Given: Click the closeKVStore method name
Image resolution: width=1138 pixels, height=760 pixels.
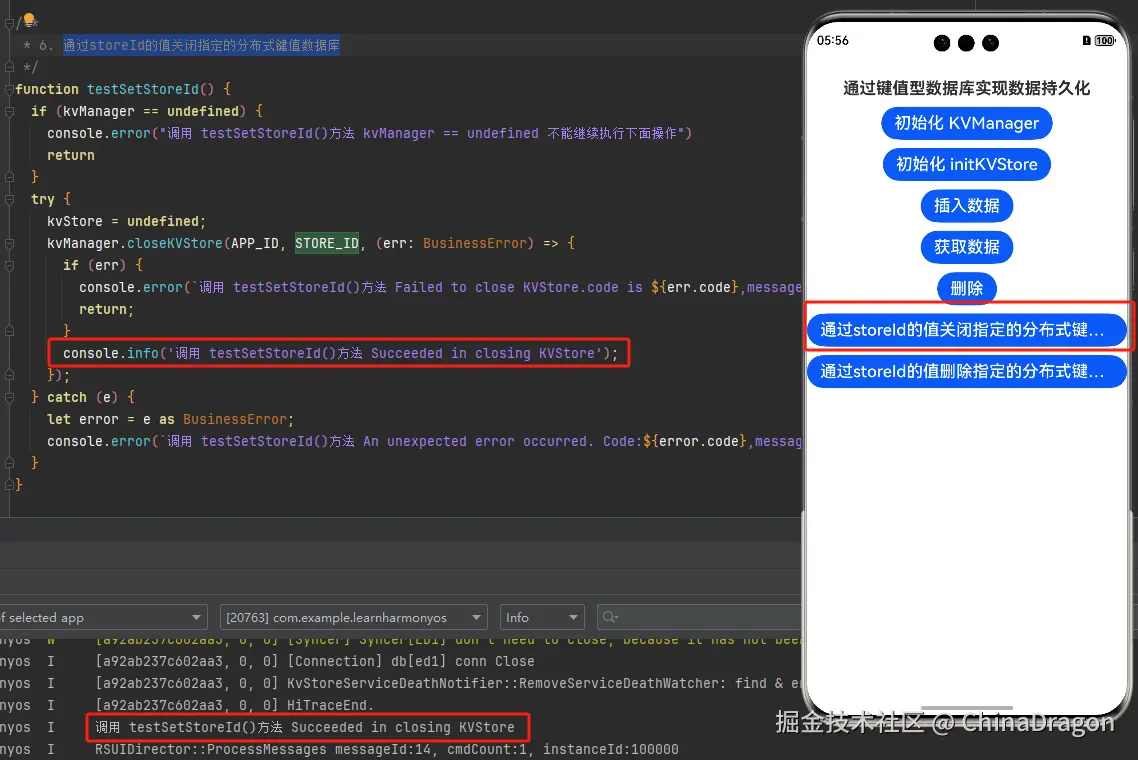Looking at the screenshot, I should click(175, 243).
